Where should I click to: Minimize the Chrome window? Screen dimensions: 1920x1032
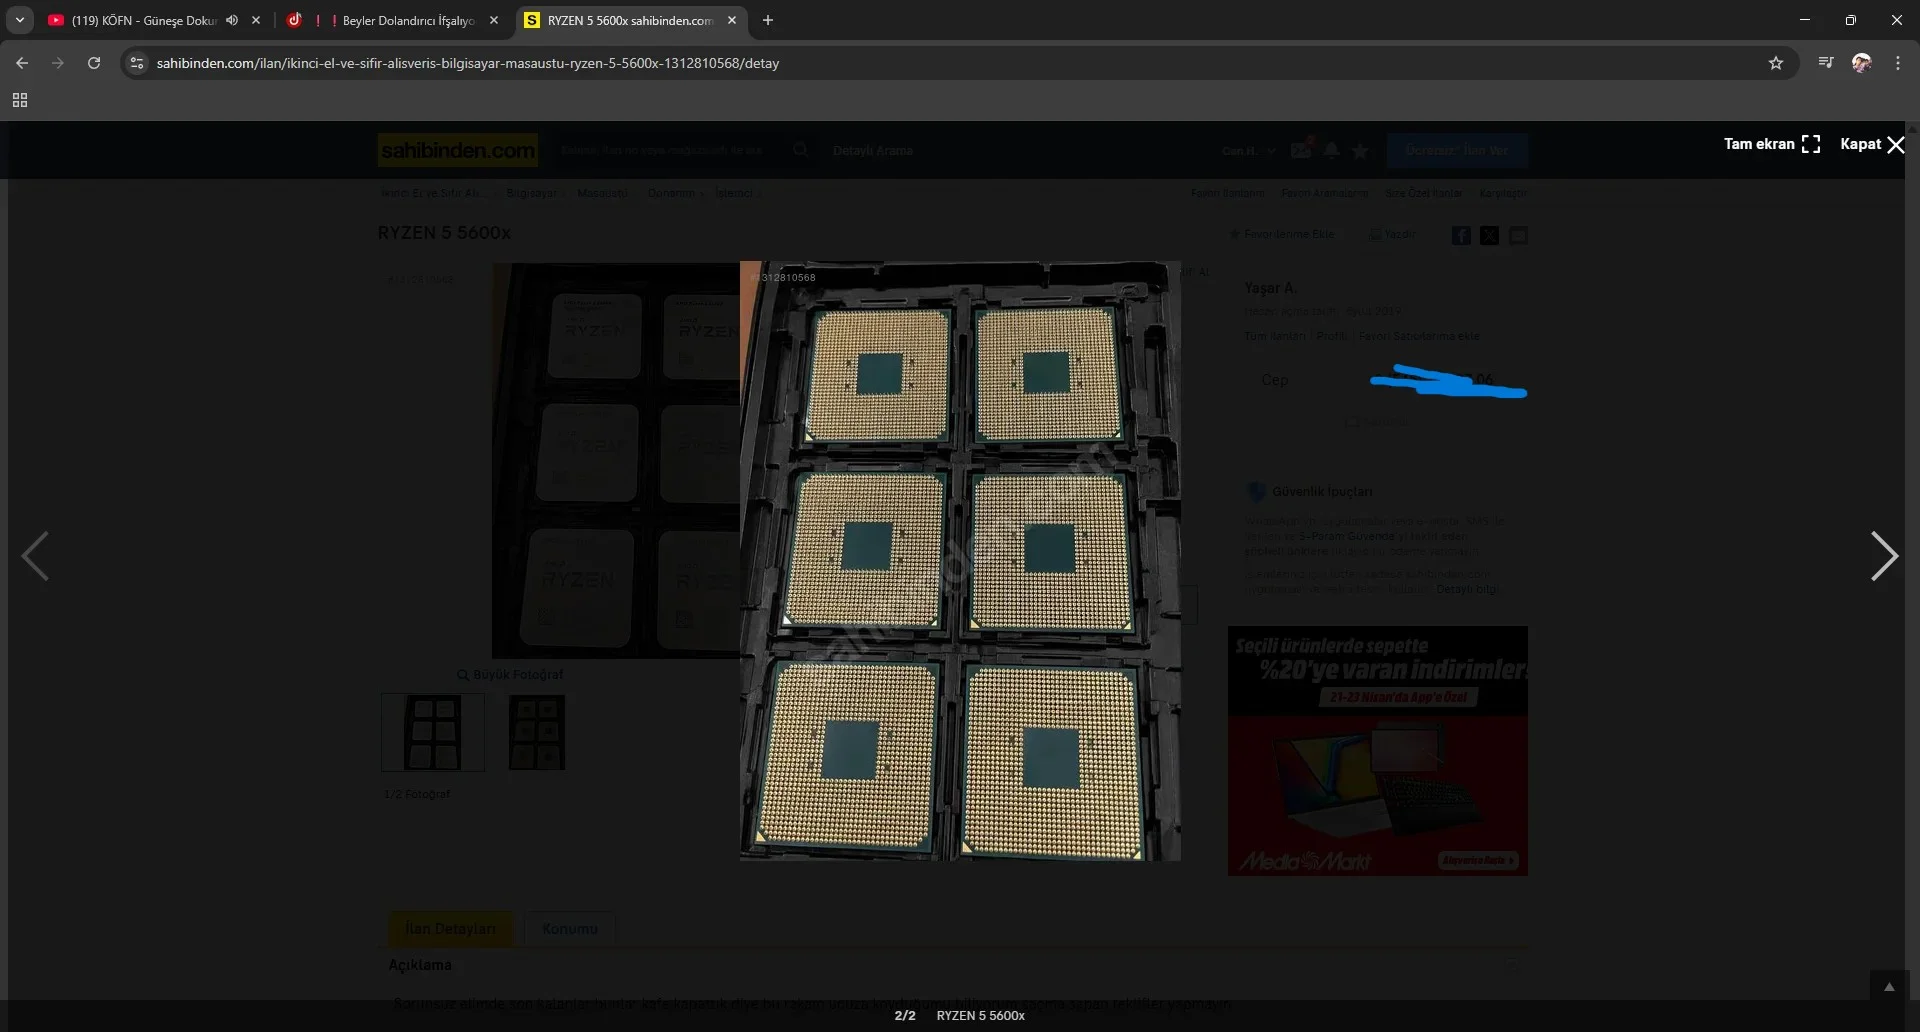1805,20
